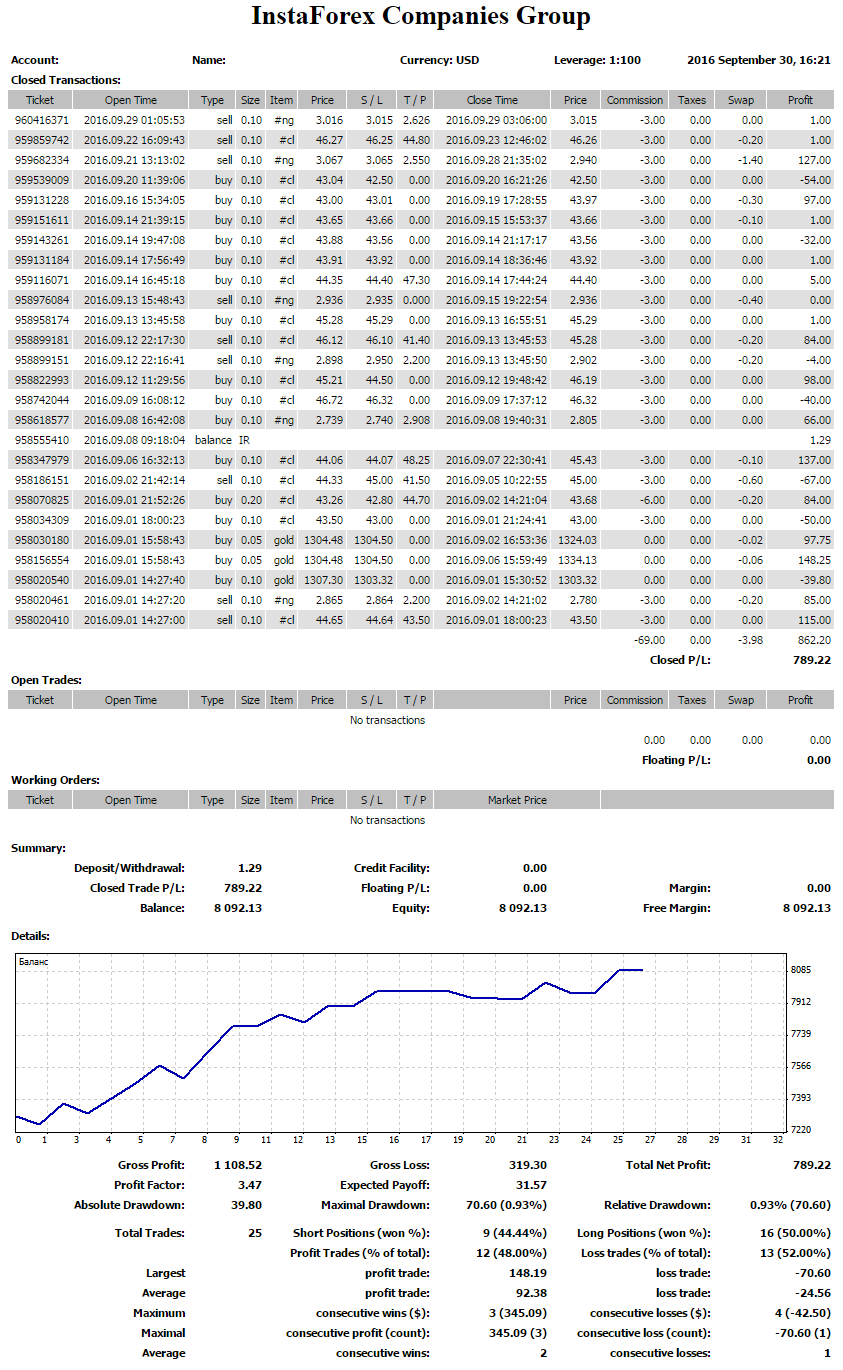Click the 8085 value on chart axis

tap(801, 970)
